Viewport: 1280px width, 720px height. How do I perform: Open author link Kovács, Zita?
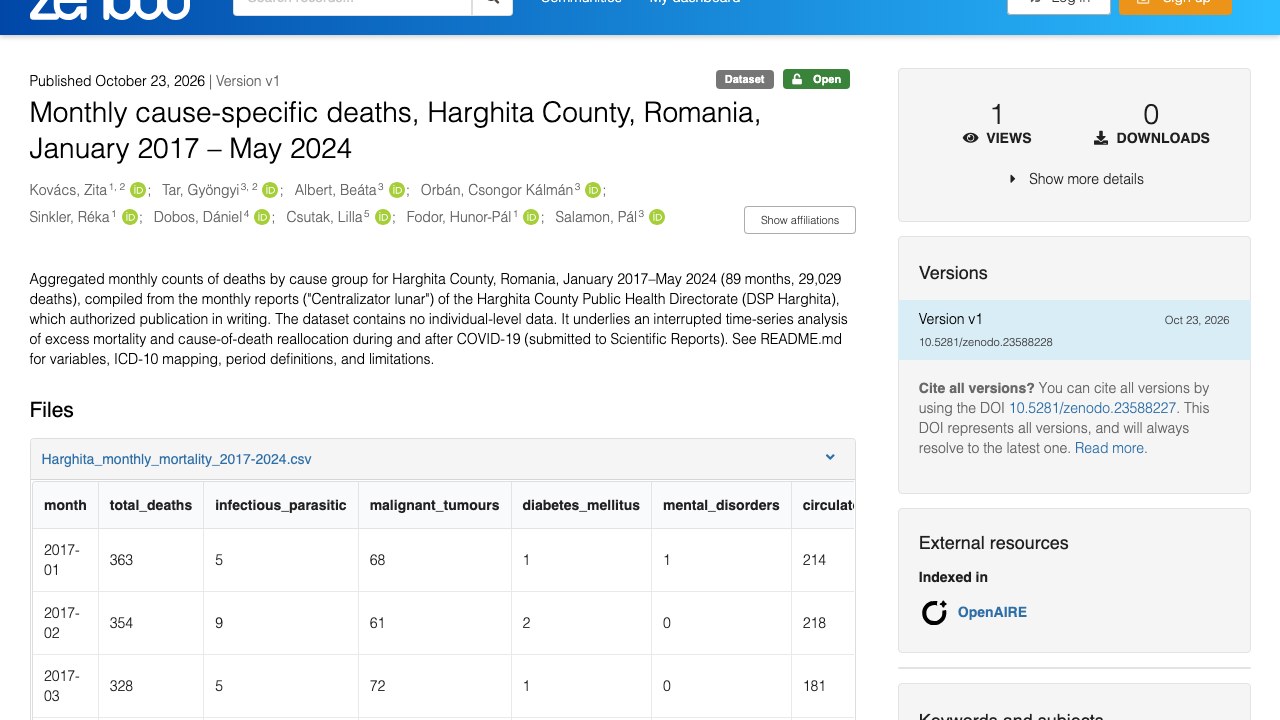pyautogui.click(x=69, y=190)
